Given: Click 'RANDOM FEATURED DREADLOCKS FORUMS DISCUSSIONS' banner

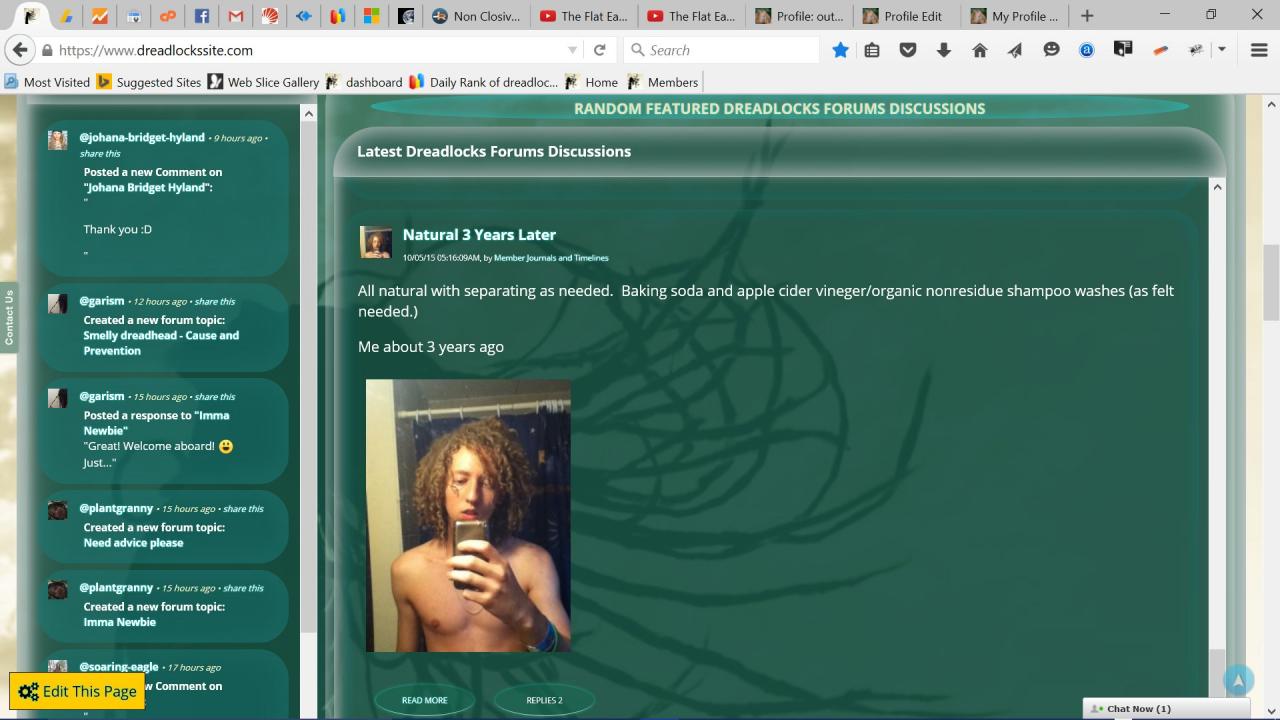Looking at the screenshot, I should (780, 108).
